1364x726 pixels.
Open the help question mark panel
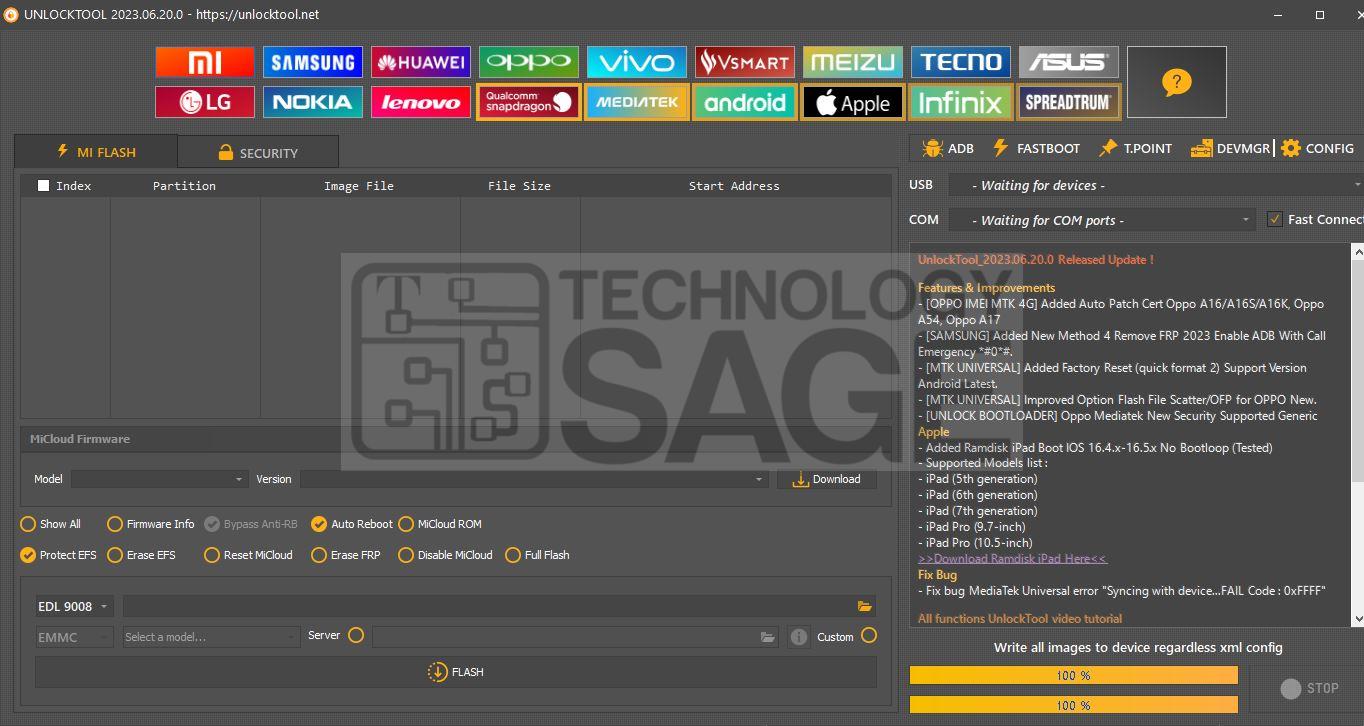pos(1177,82)
